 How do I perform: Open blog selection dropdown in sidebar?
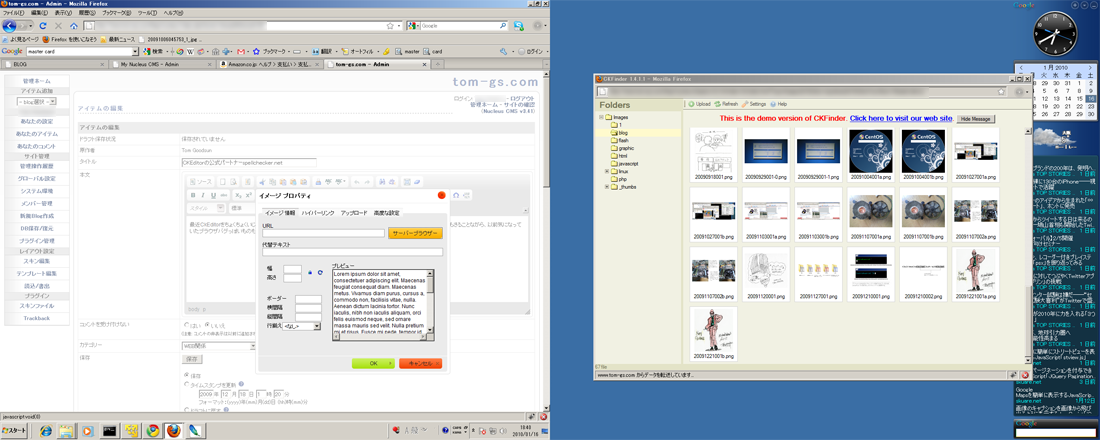click(x=36, y=102)
